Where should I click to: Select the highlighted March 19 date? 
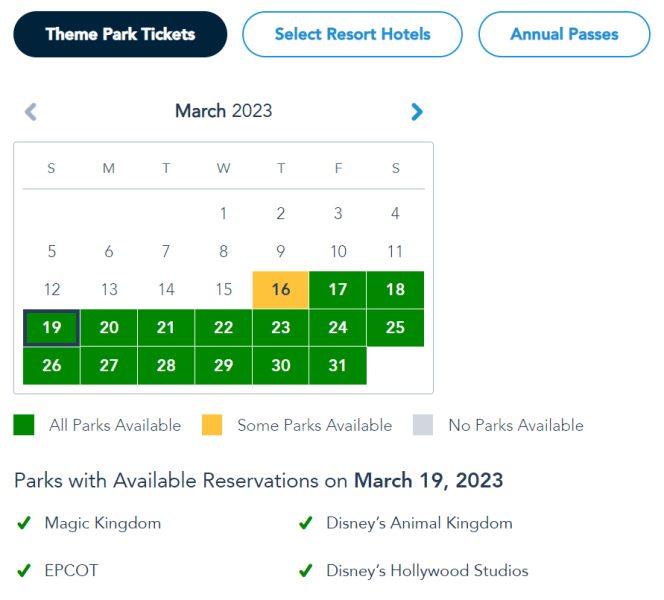point(52,328)
